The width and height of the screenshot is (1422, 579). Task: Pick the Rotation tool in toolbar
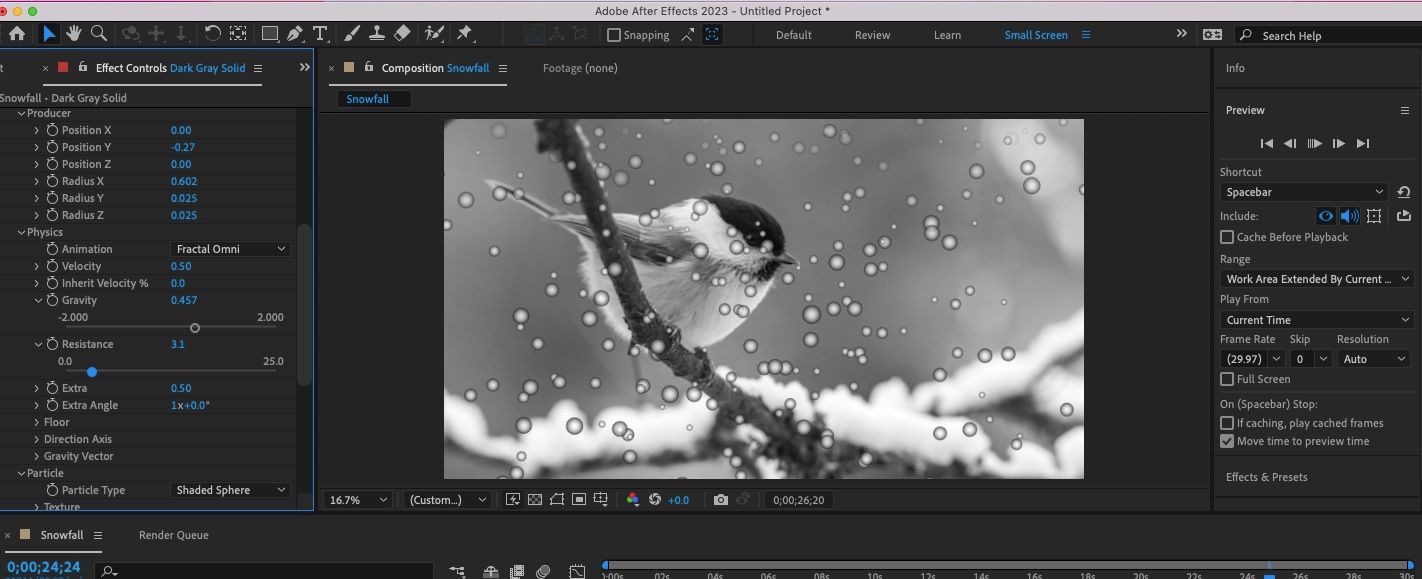(x=212, y=34)
